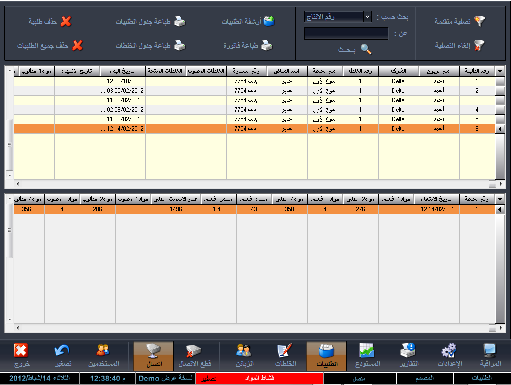
Task: Open the search-by (بحث حسب) dropdown
Action: [x=367, y=17]
